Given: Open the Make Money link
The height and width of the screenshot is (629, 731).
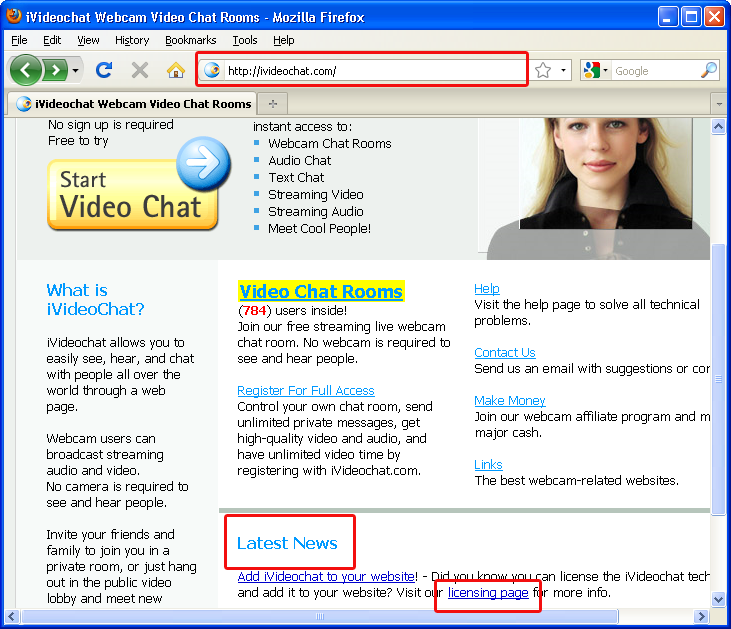Looking at the screenshot, I should [x=510, y=401].
